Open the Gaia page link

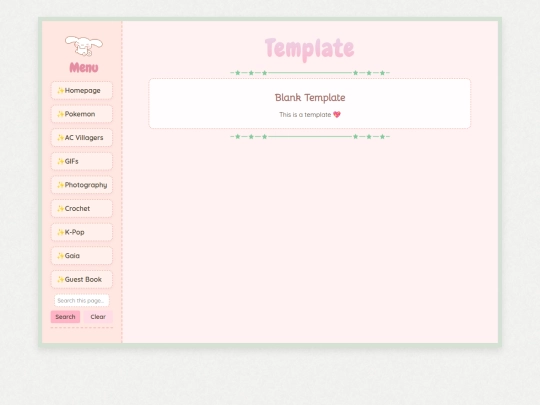(x=82, y=256)
